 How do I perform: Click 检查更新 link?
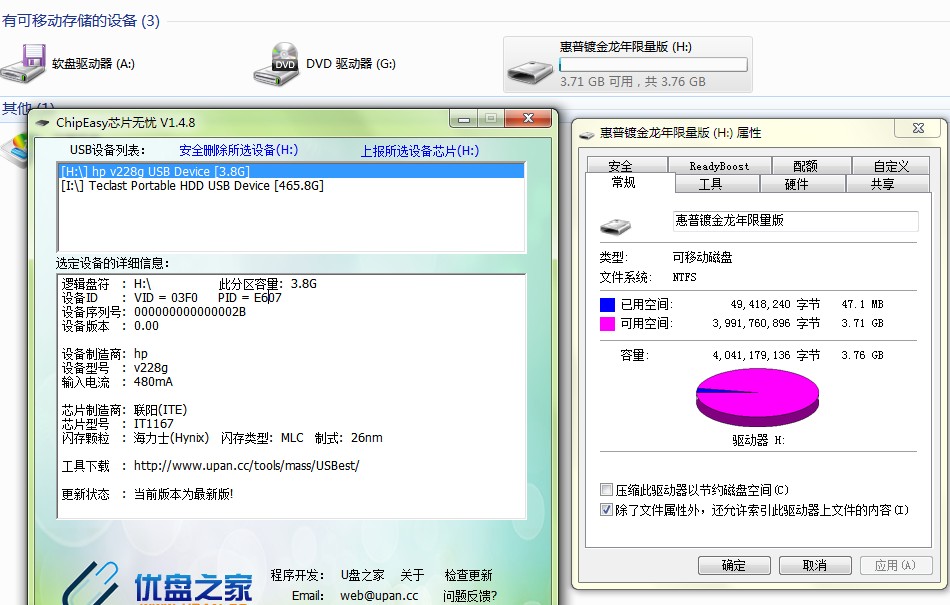[468, 575]
